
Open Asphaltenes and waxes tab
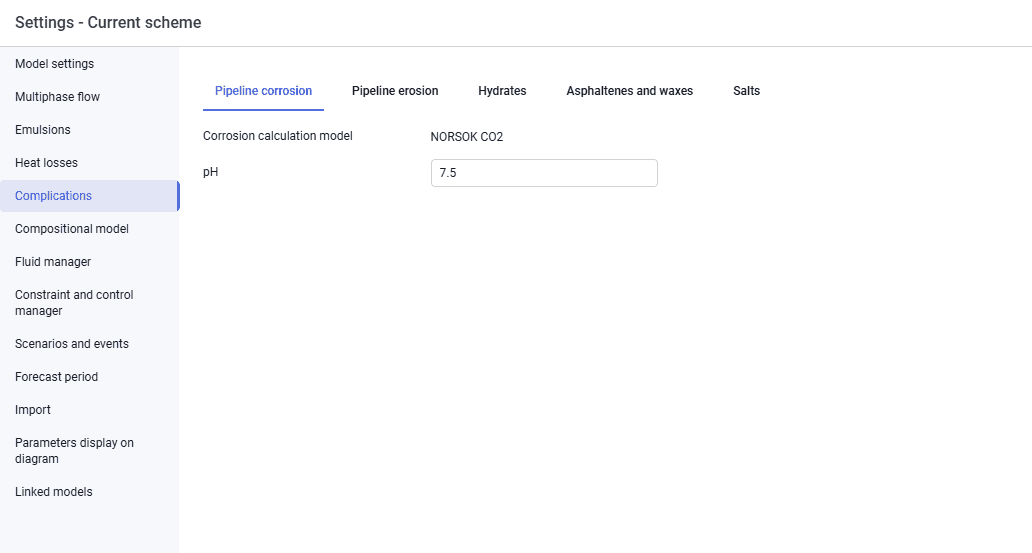click(x=629, y=91)
